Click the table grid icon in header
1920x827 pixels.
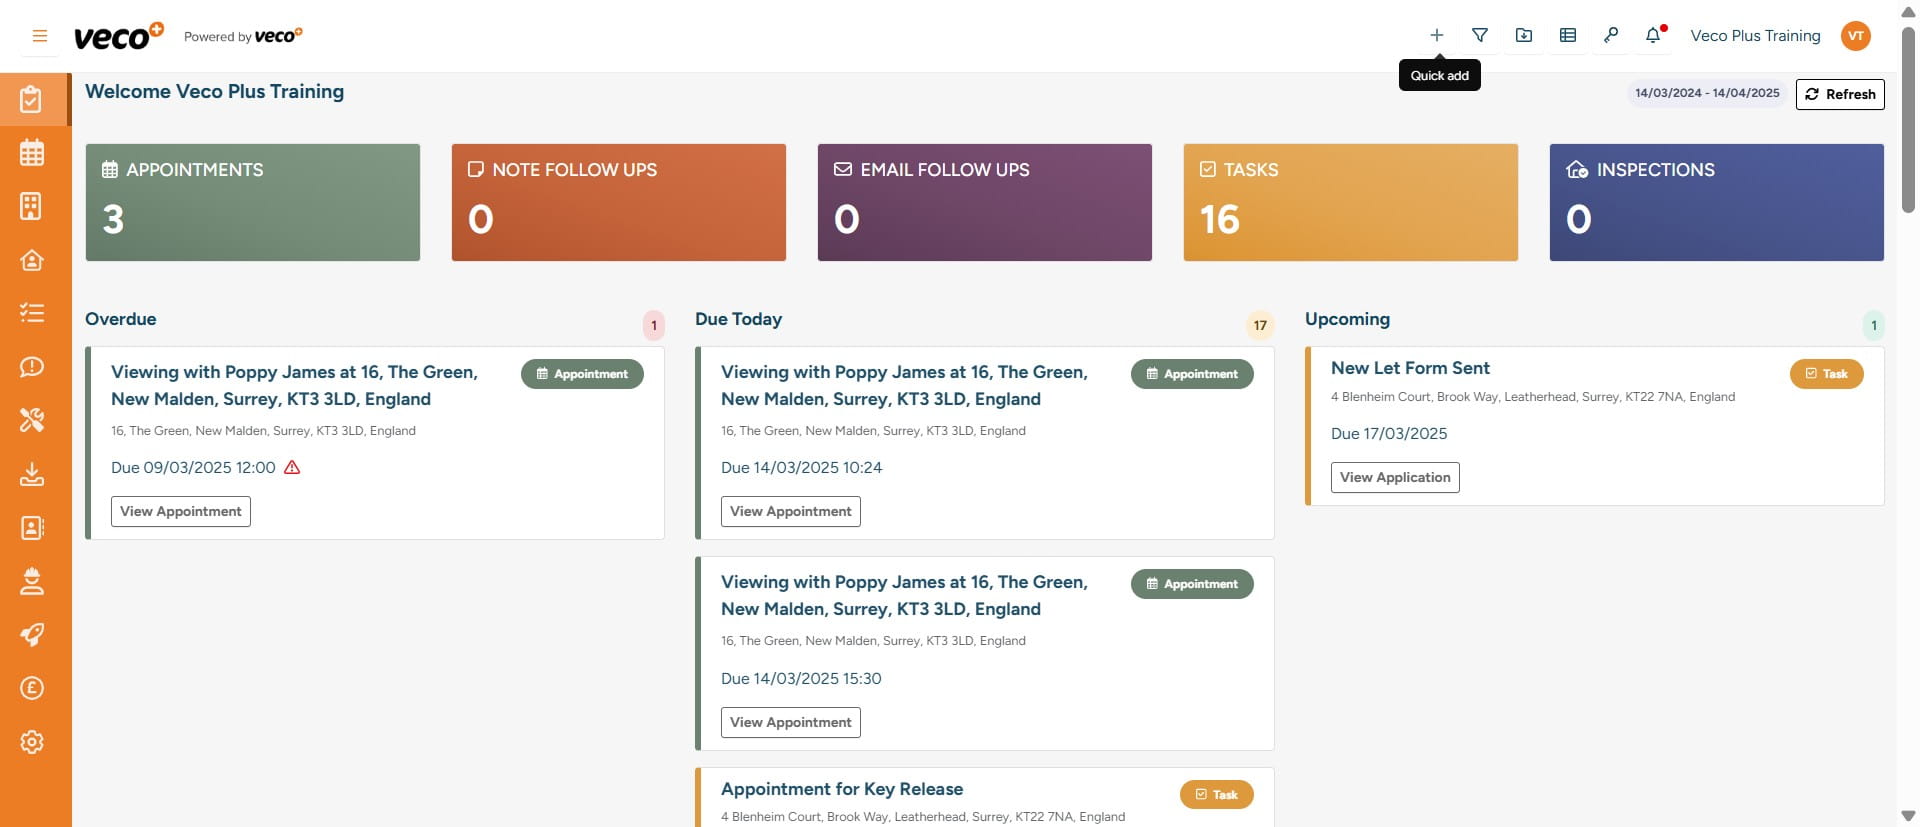[1568, 36]
